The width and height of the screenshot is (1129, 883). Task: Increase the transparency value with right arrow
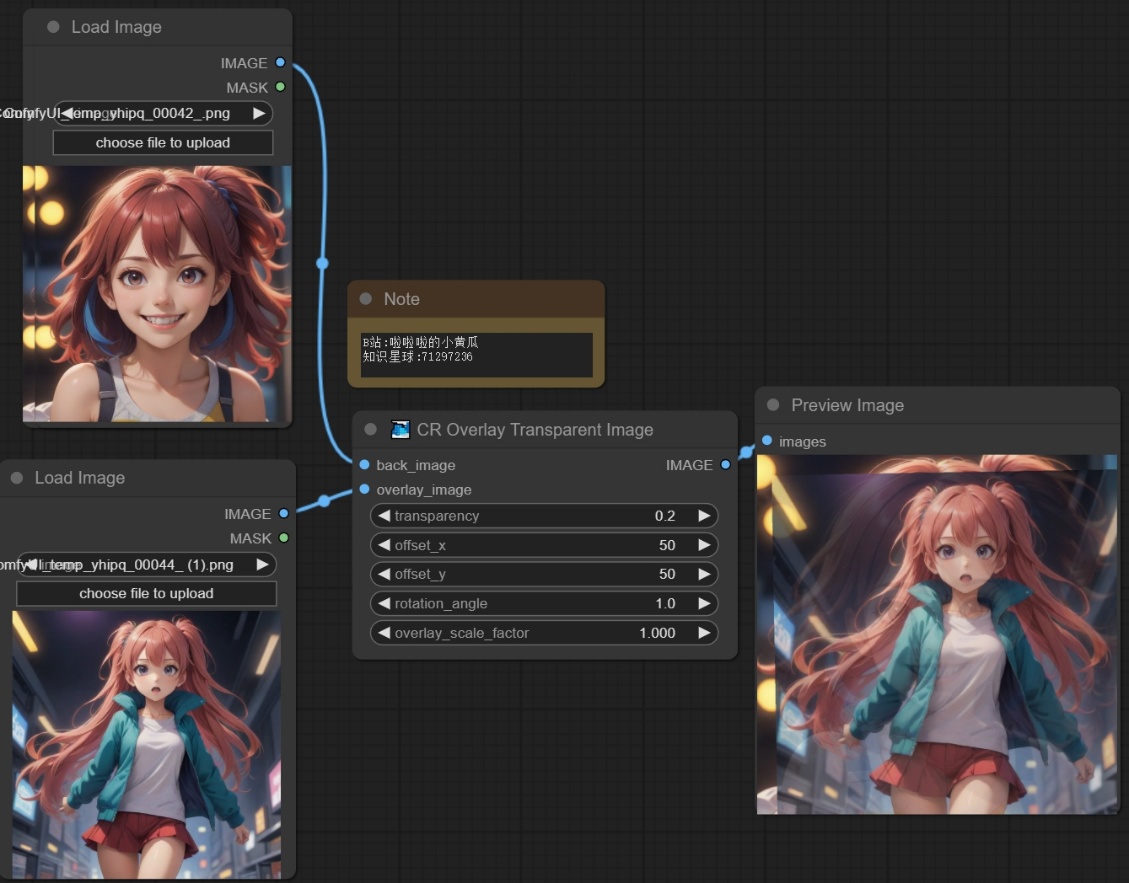click(x=704, y=516)
